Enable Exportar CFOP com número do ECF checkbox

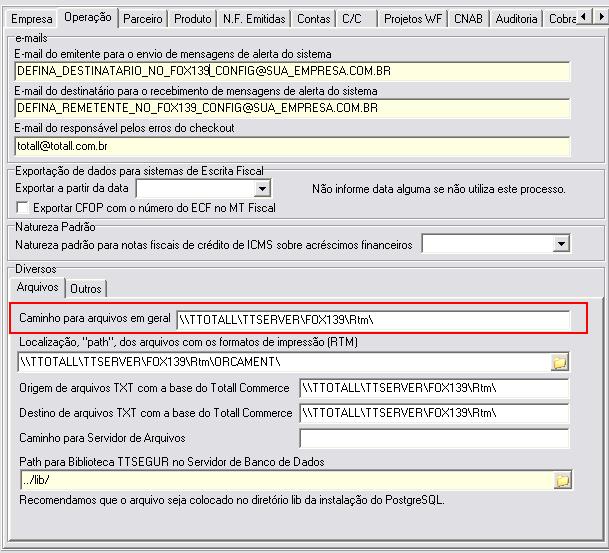tap(23, 208)
